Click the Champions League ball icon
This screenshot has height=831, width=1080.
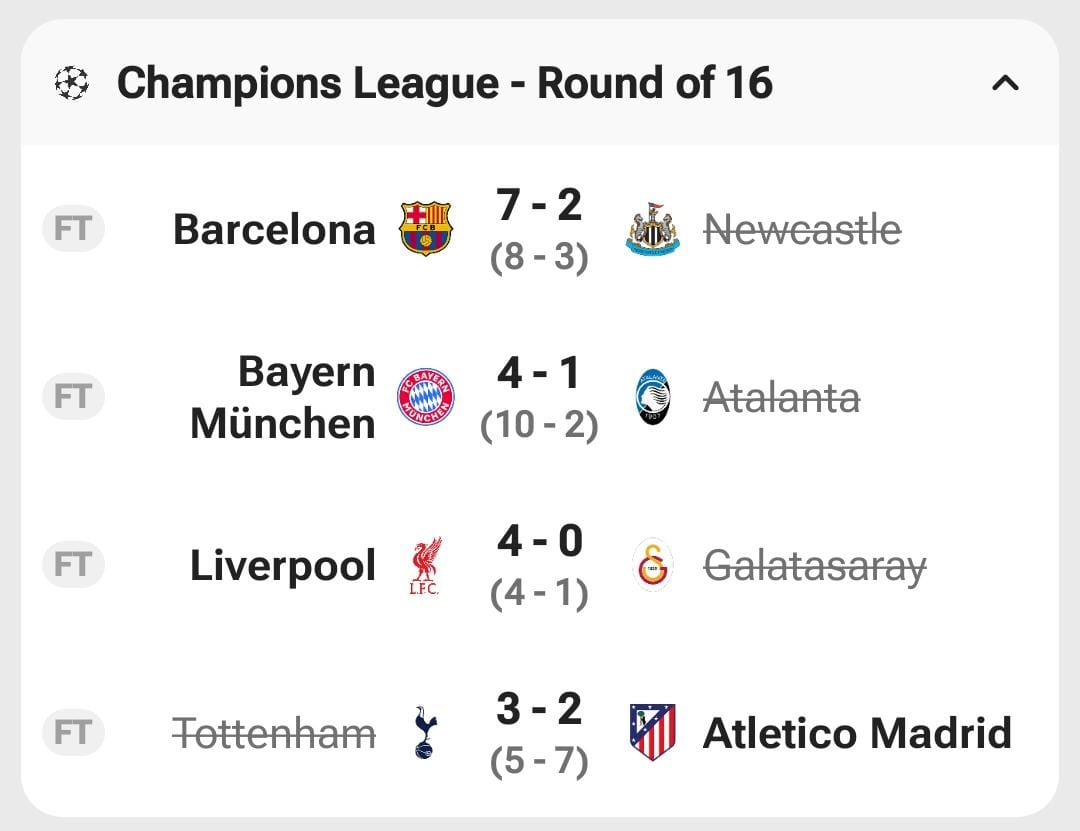point(71,83)
